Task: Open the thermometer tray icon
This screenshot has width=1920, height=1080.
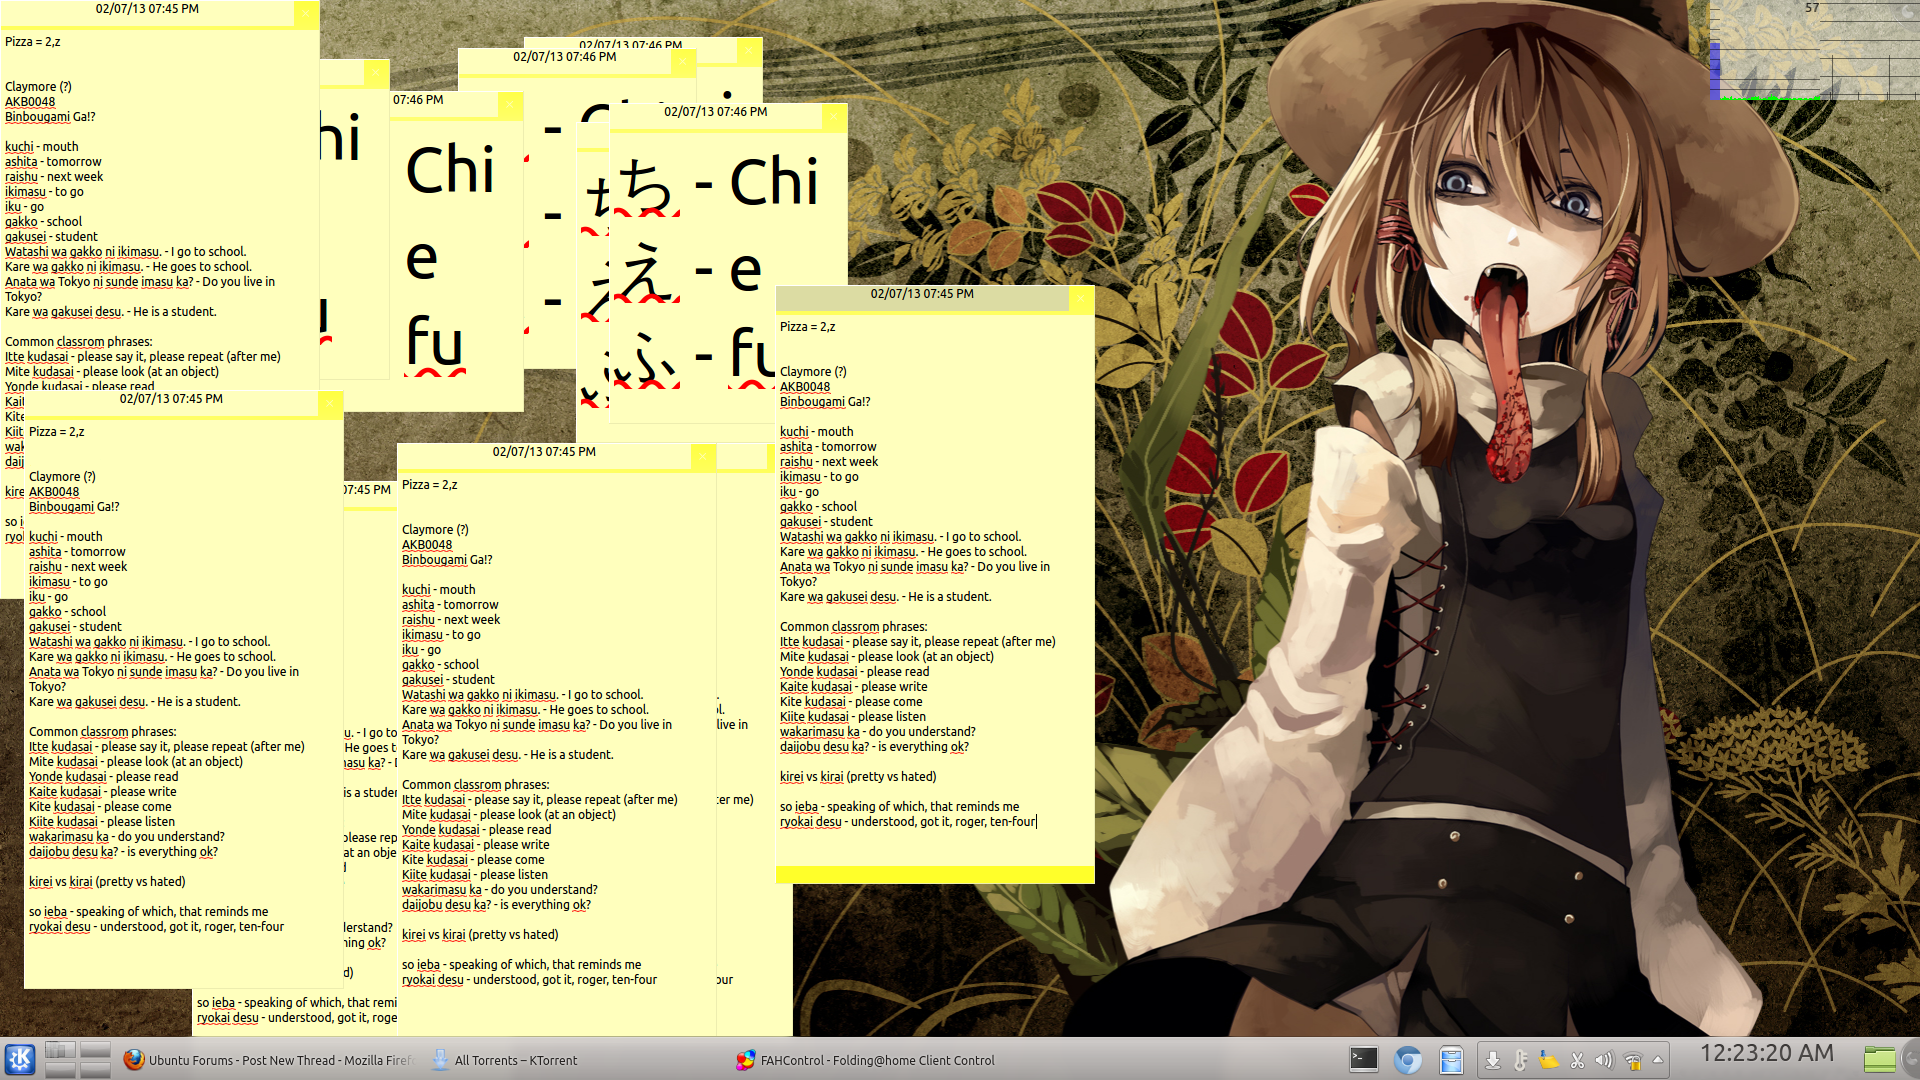Action: (1521, 1060)
